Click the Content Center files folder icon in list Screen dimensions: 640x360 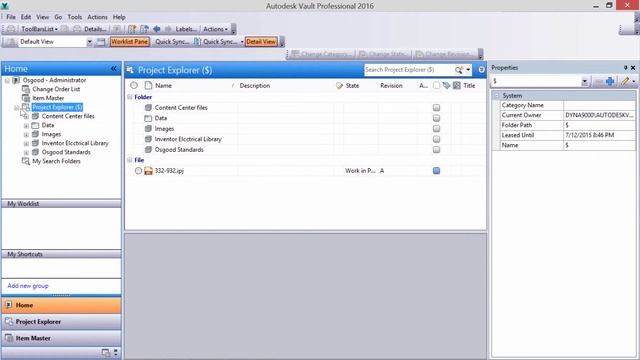(148, 107)
